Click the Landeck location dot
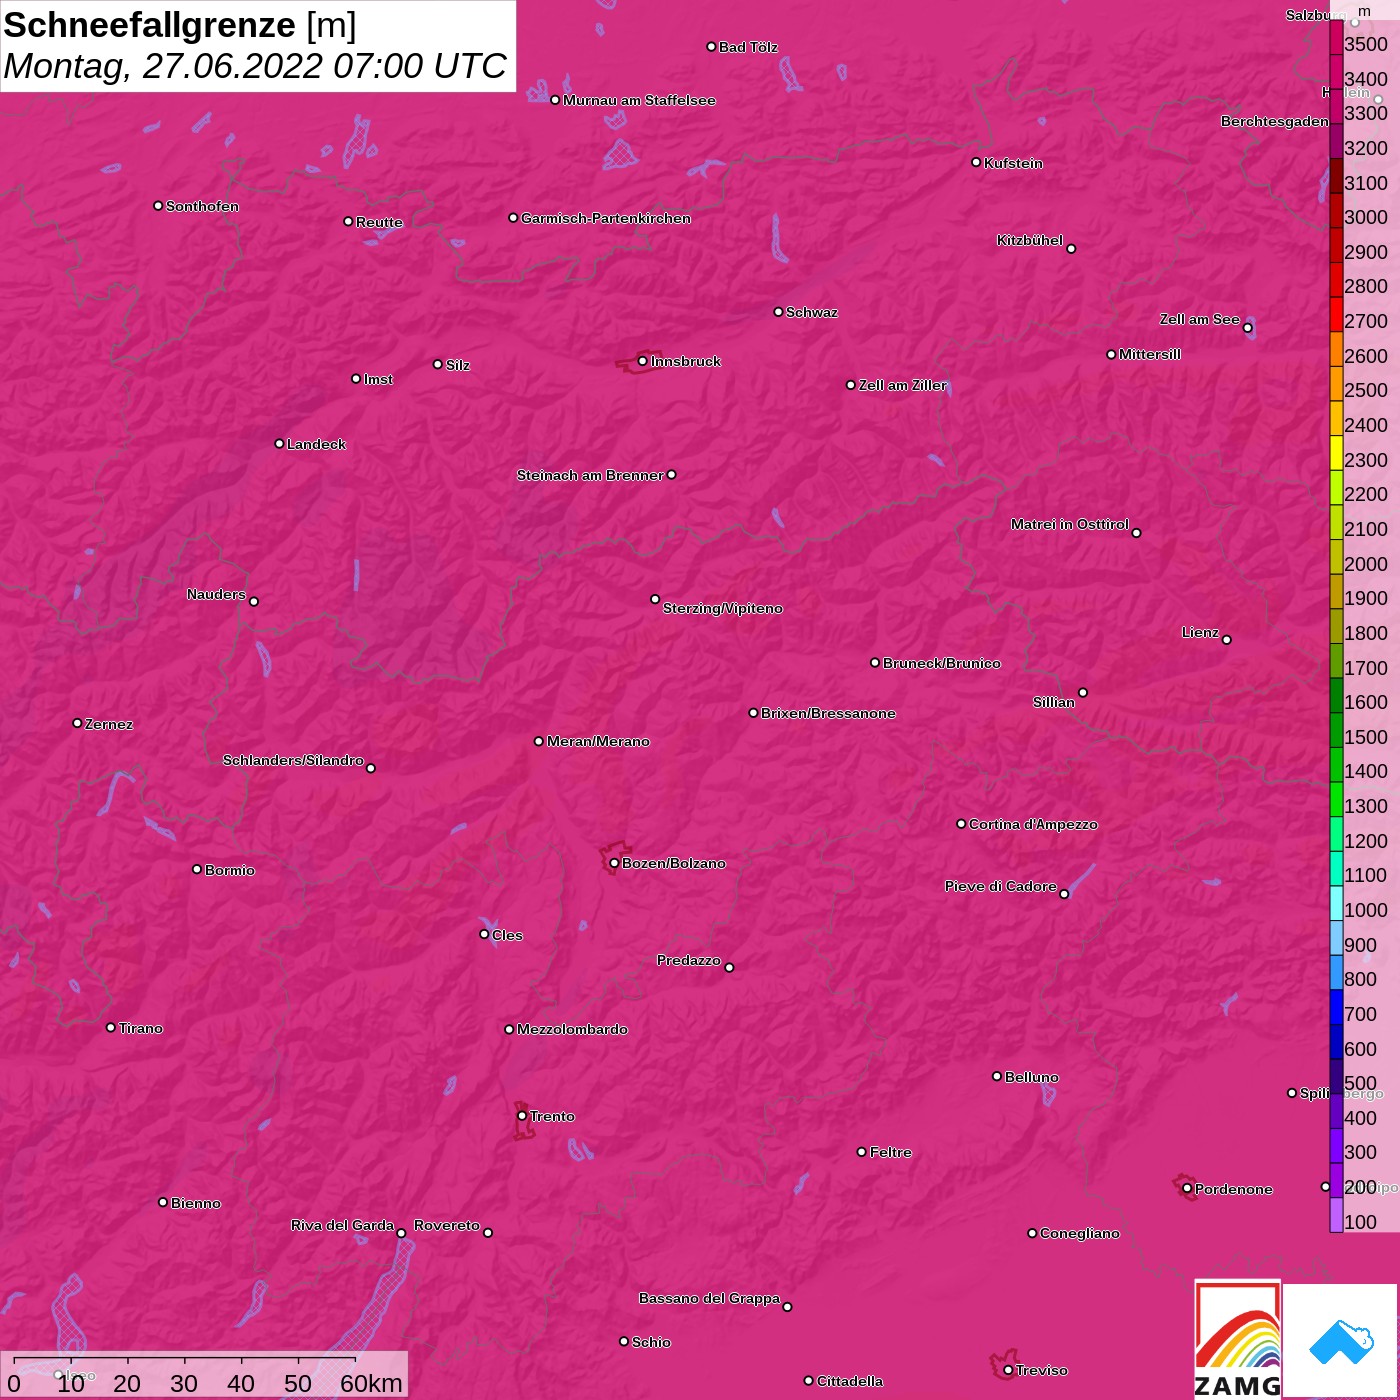The width and height of the screenshot is (1400, 1400). point(279,443)
